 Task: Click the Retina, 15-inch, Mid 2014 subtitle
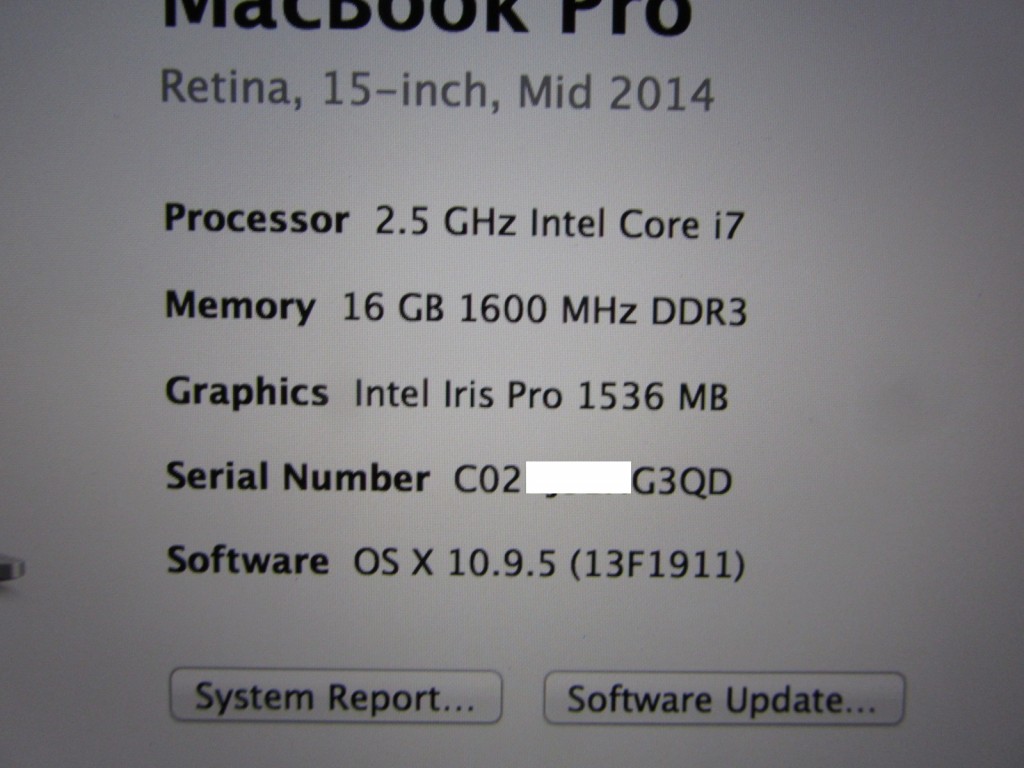click(x=437, y=91)
